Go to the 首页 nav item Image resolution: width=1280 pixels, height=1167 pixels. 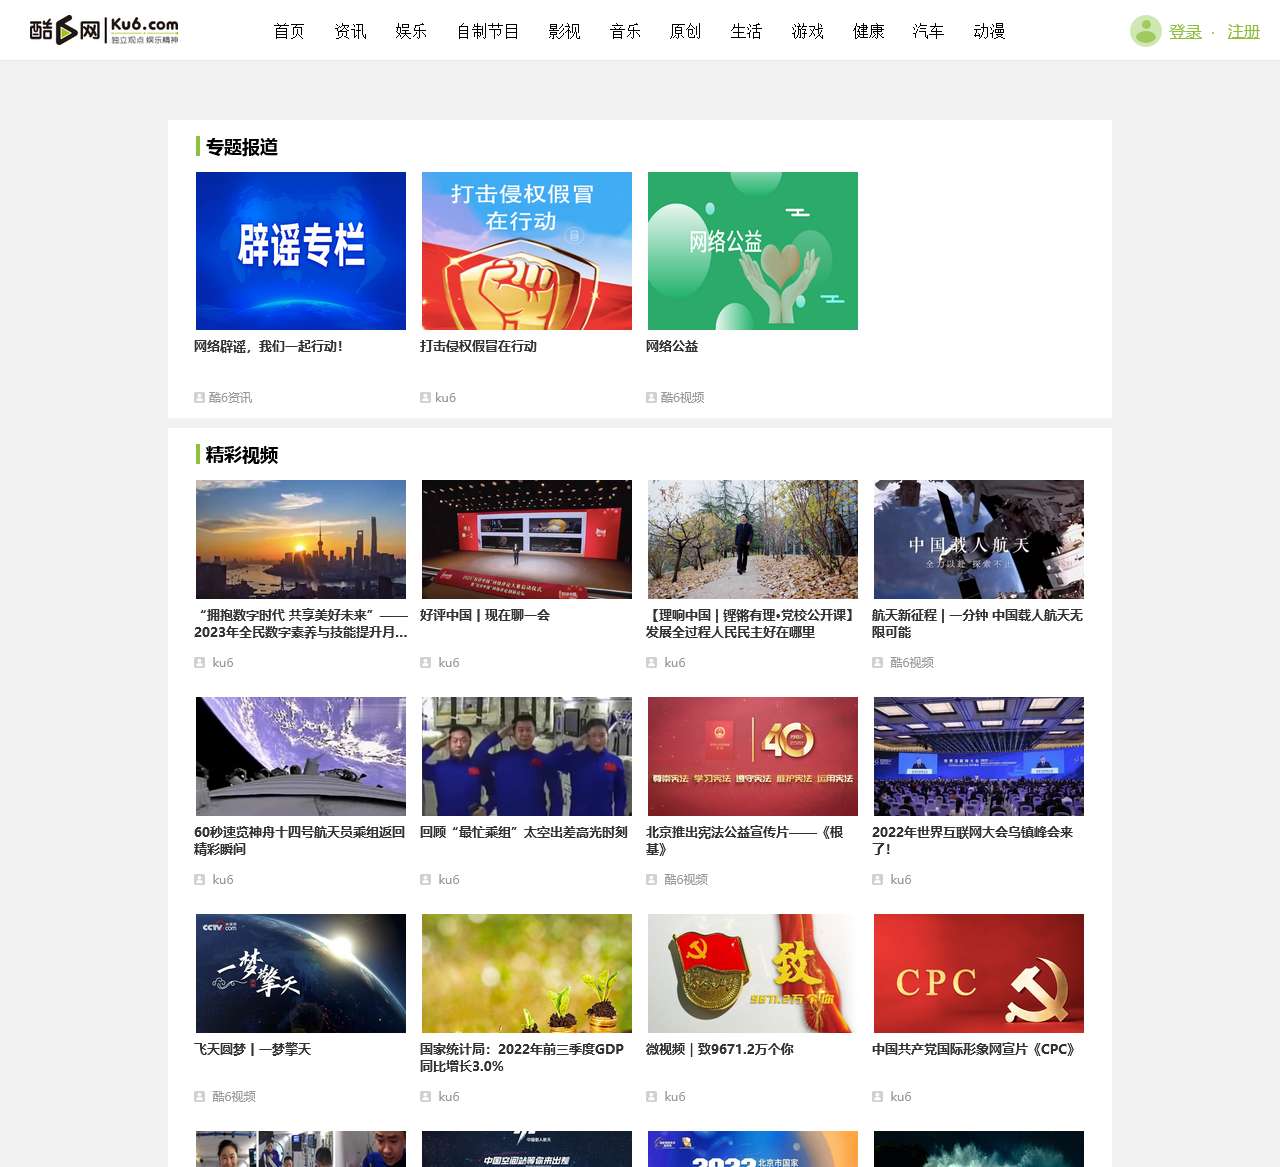(289, 31)
